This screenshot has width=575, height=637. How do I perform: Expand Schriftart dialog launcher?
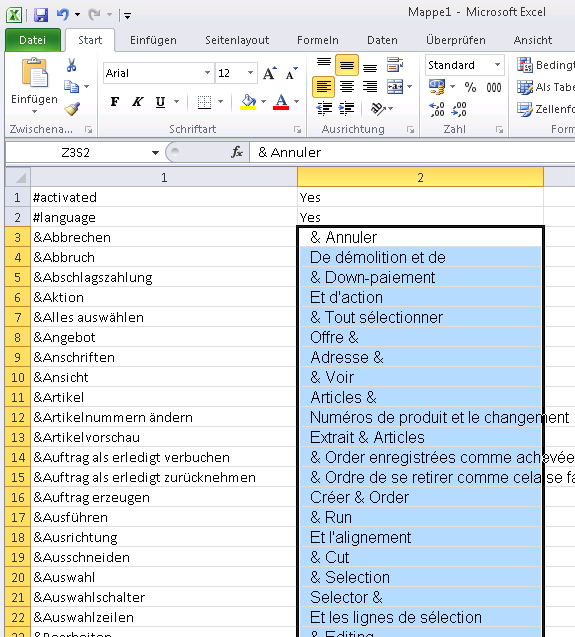pos(298,130)
